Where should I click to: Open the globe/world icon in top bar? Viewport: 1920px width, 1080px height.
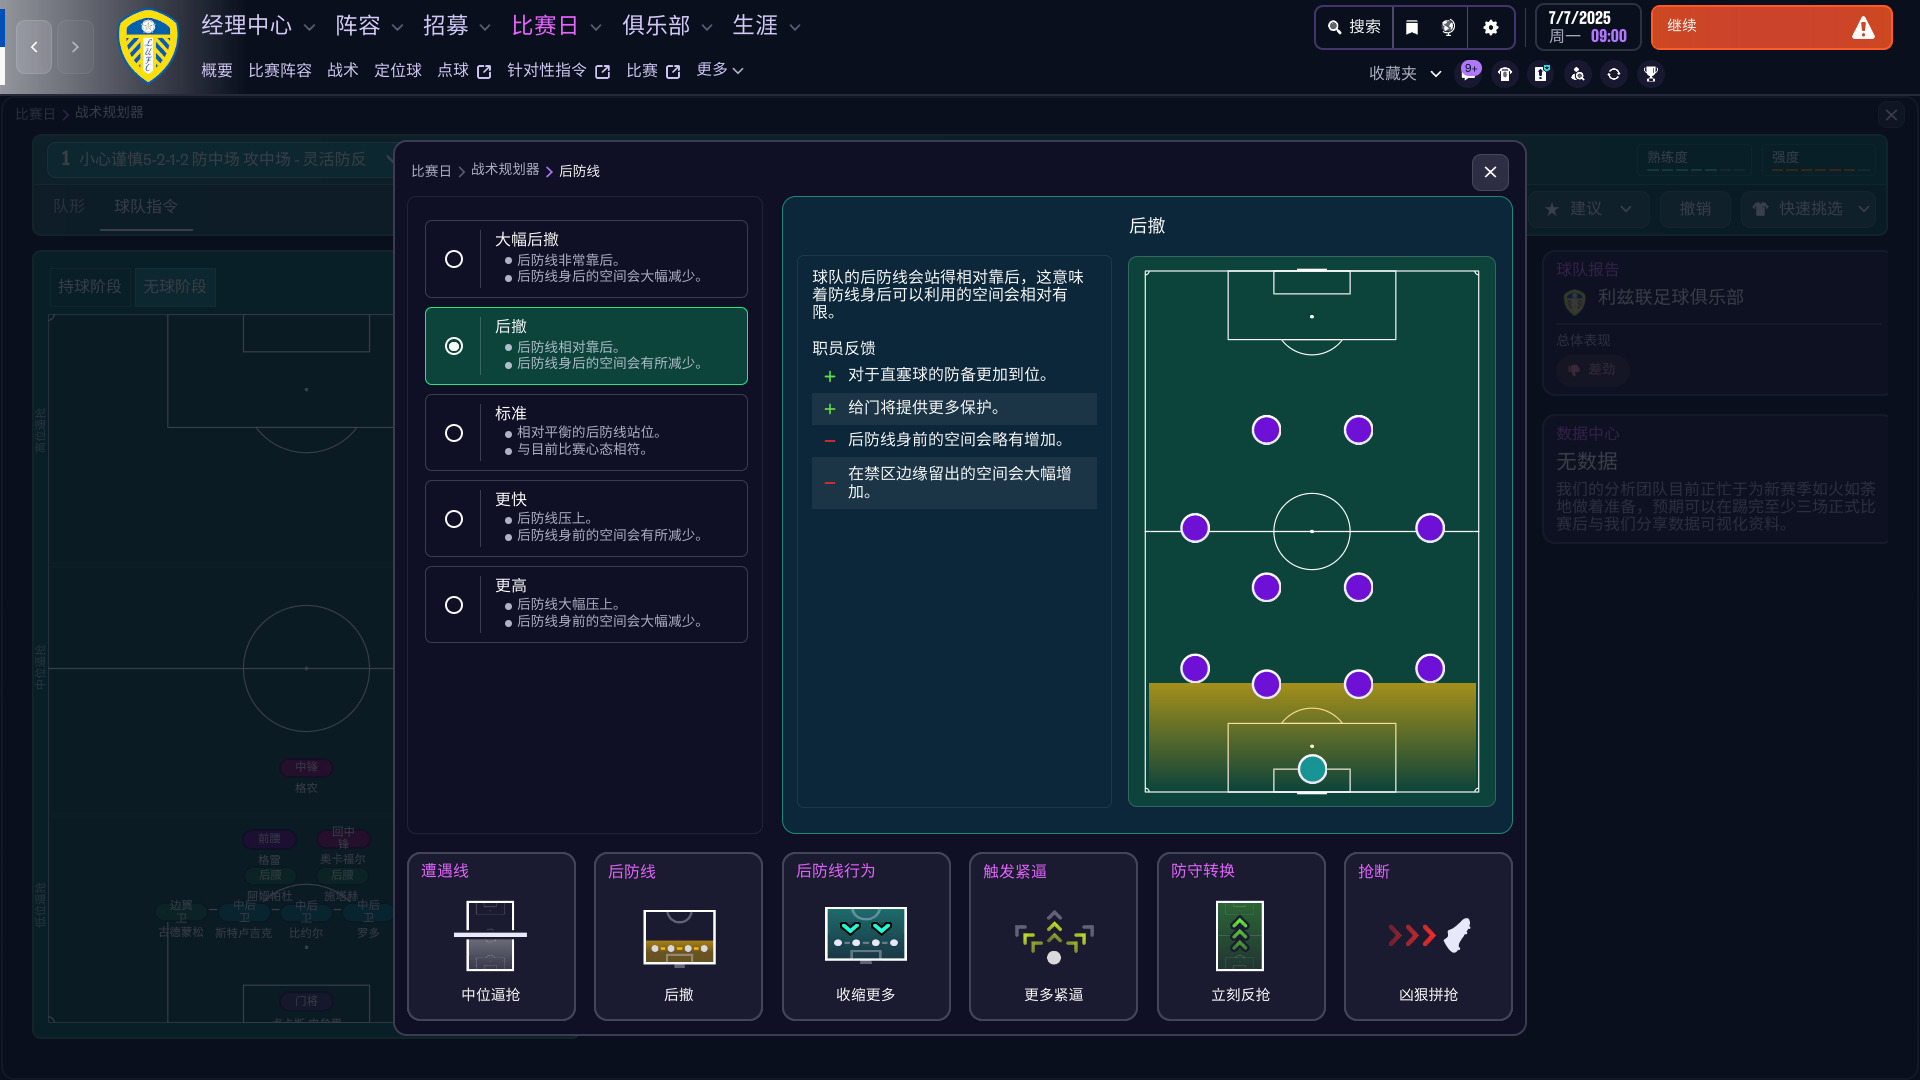[x=1448, y=28]
